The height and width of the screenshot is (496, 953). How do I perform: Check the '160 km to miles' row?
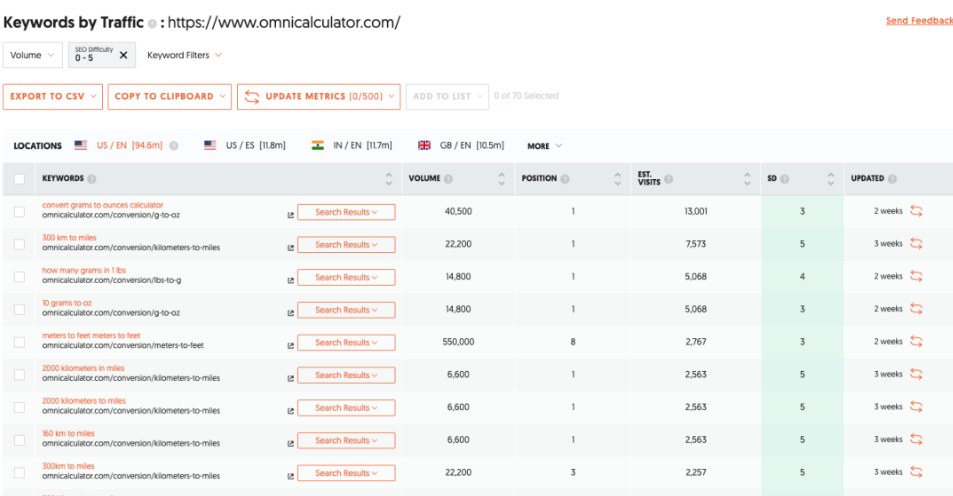[x=19, y=440]
